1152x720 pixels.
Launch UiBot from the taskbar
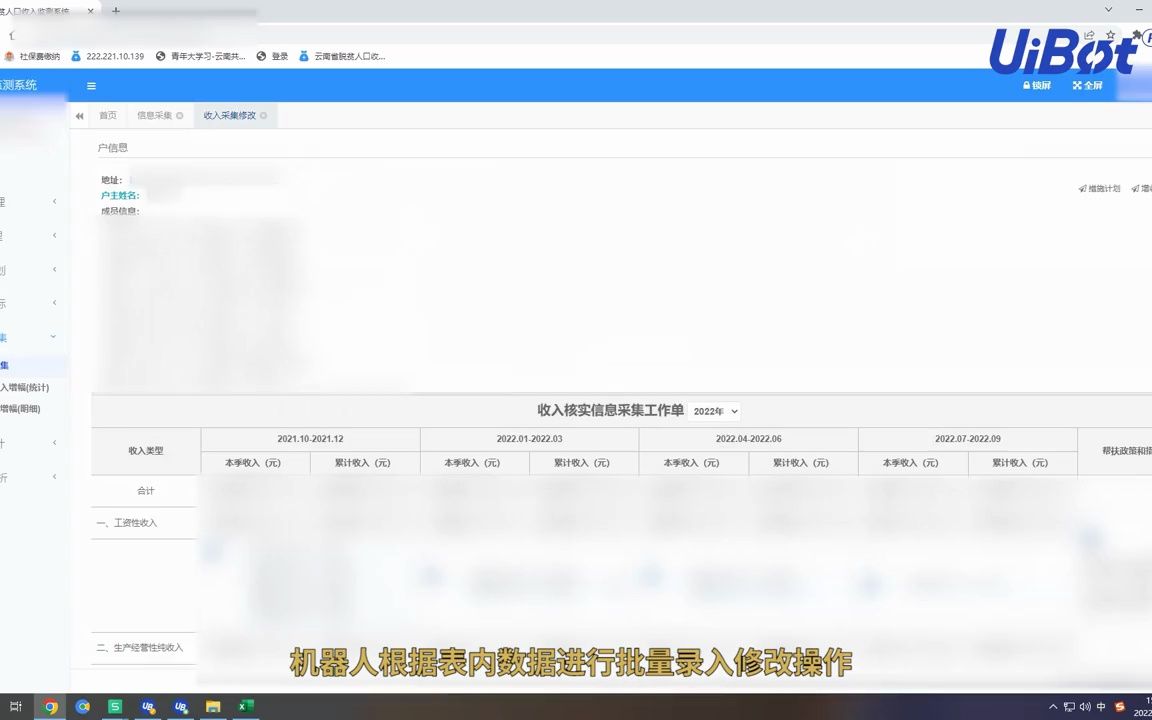(148, 707)
